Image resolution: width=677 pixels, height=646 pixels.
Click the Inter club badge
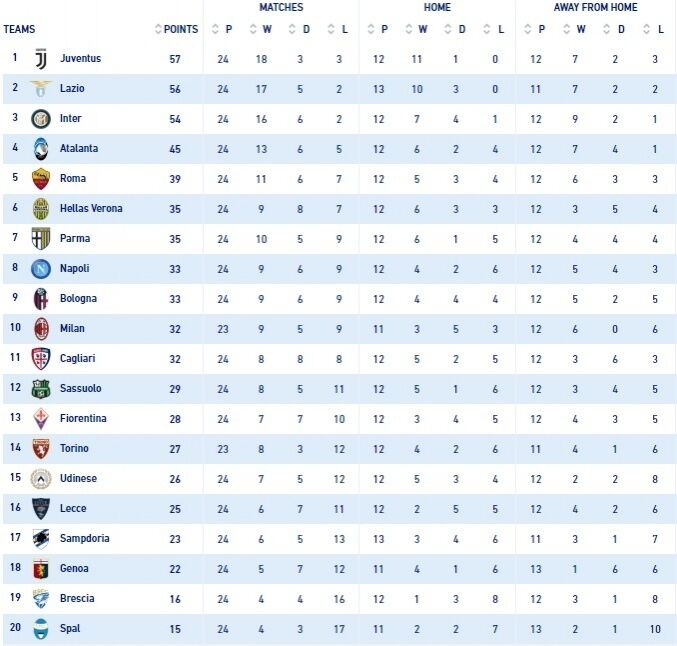click(x=41, y=119)
